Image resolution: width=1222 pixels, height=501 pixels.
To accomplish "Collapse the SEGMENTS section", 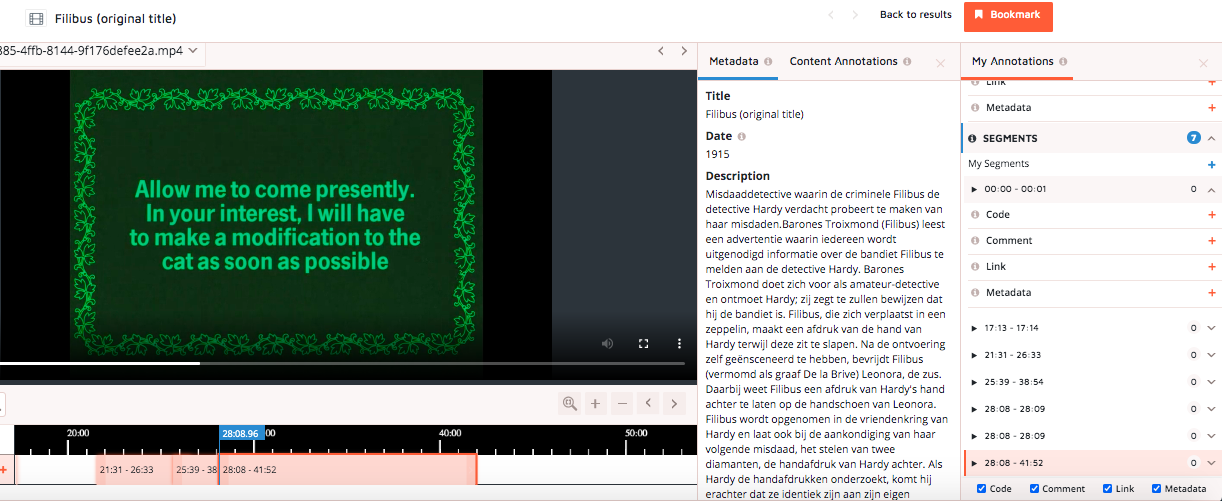I will point(1211,138).
